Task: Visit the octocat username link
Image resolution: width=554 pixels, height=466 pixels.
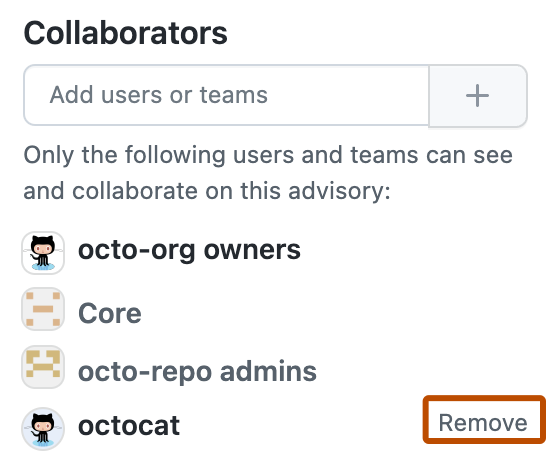Action: [129, 426]
